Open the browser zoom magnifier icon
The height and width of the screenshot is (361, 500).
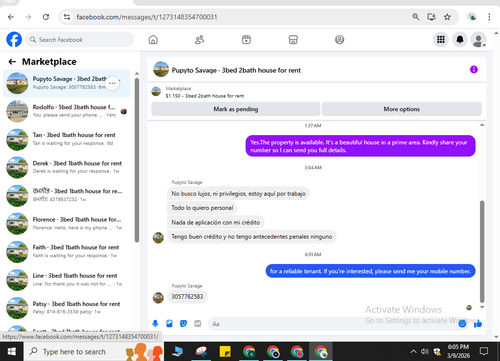tap(415, 17)
